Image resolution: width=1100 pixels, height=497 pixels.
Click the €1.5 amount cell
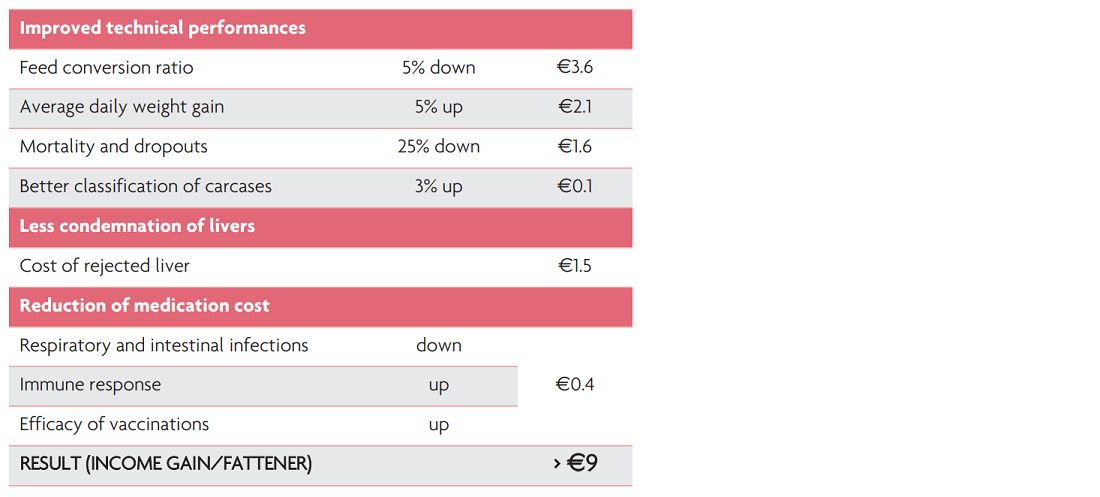tap(575, 266)
